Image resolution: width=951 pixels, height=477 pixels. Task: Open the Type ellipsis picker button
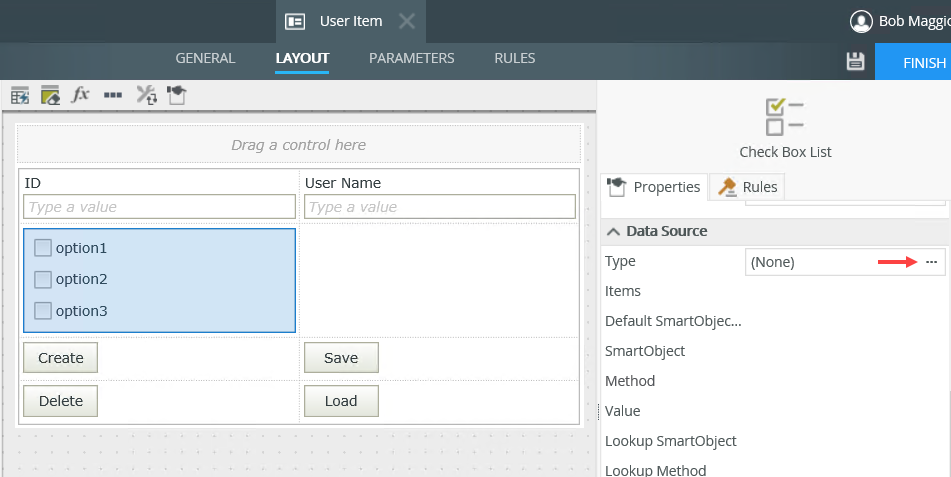click(931, 261)
